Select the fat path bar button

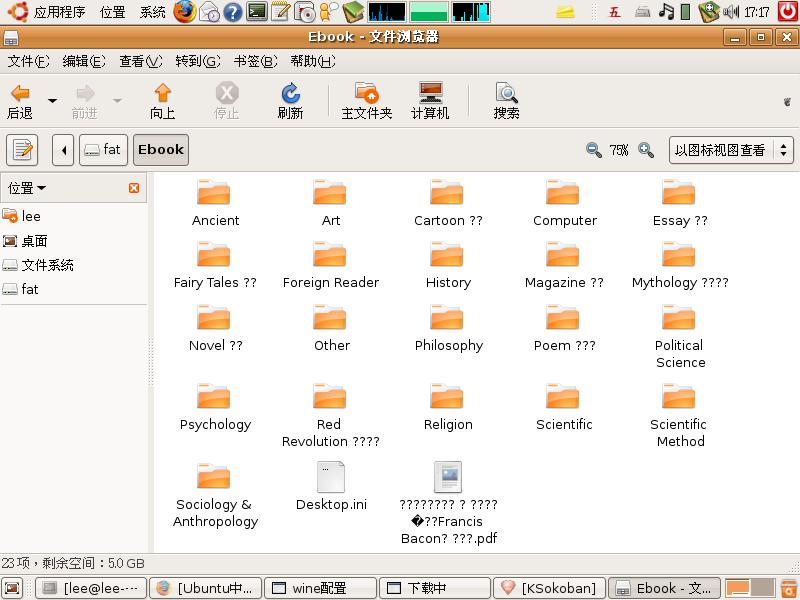click(103, 150)
